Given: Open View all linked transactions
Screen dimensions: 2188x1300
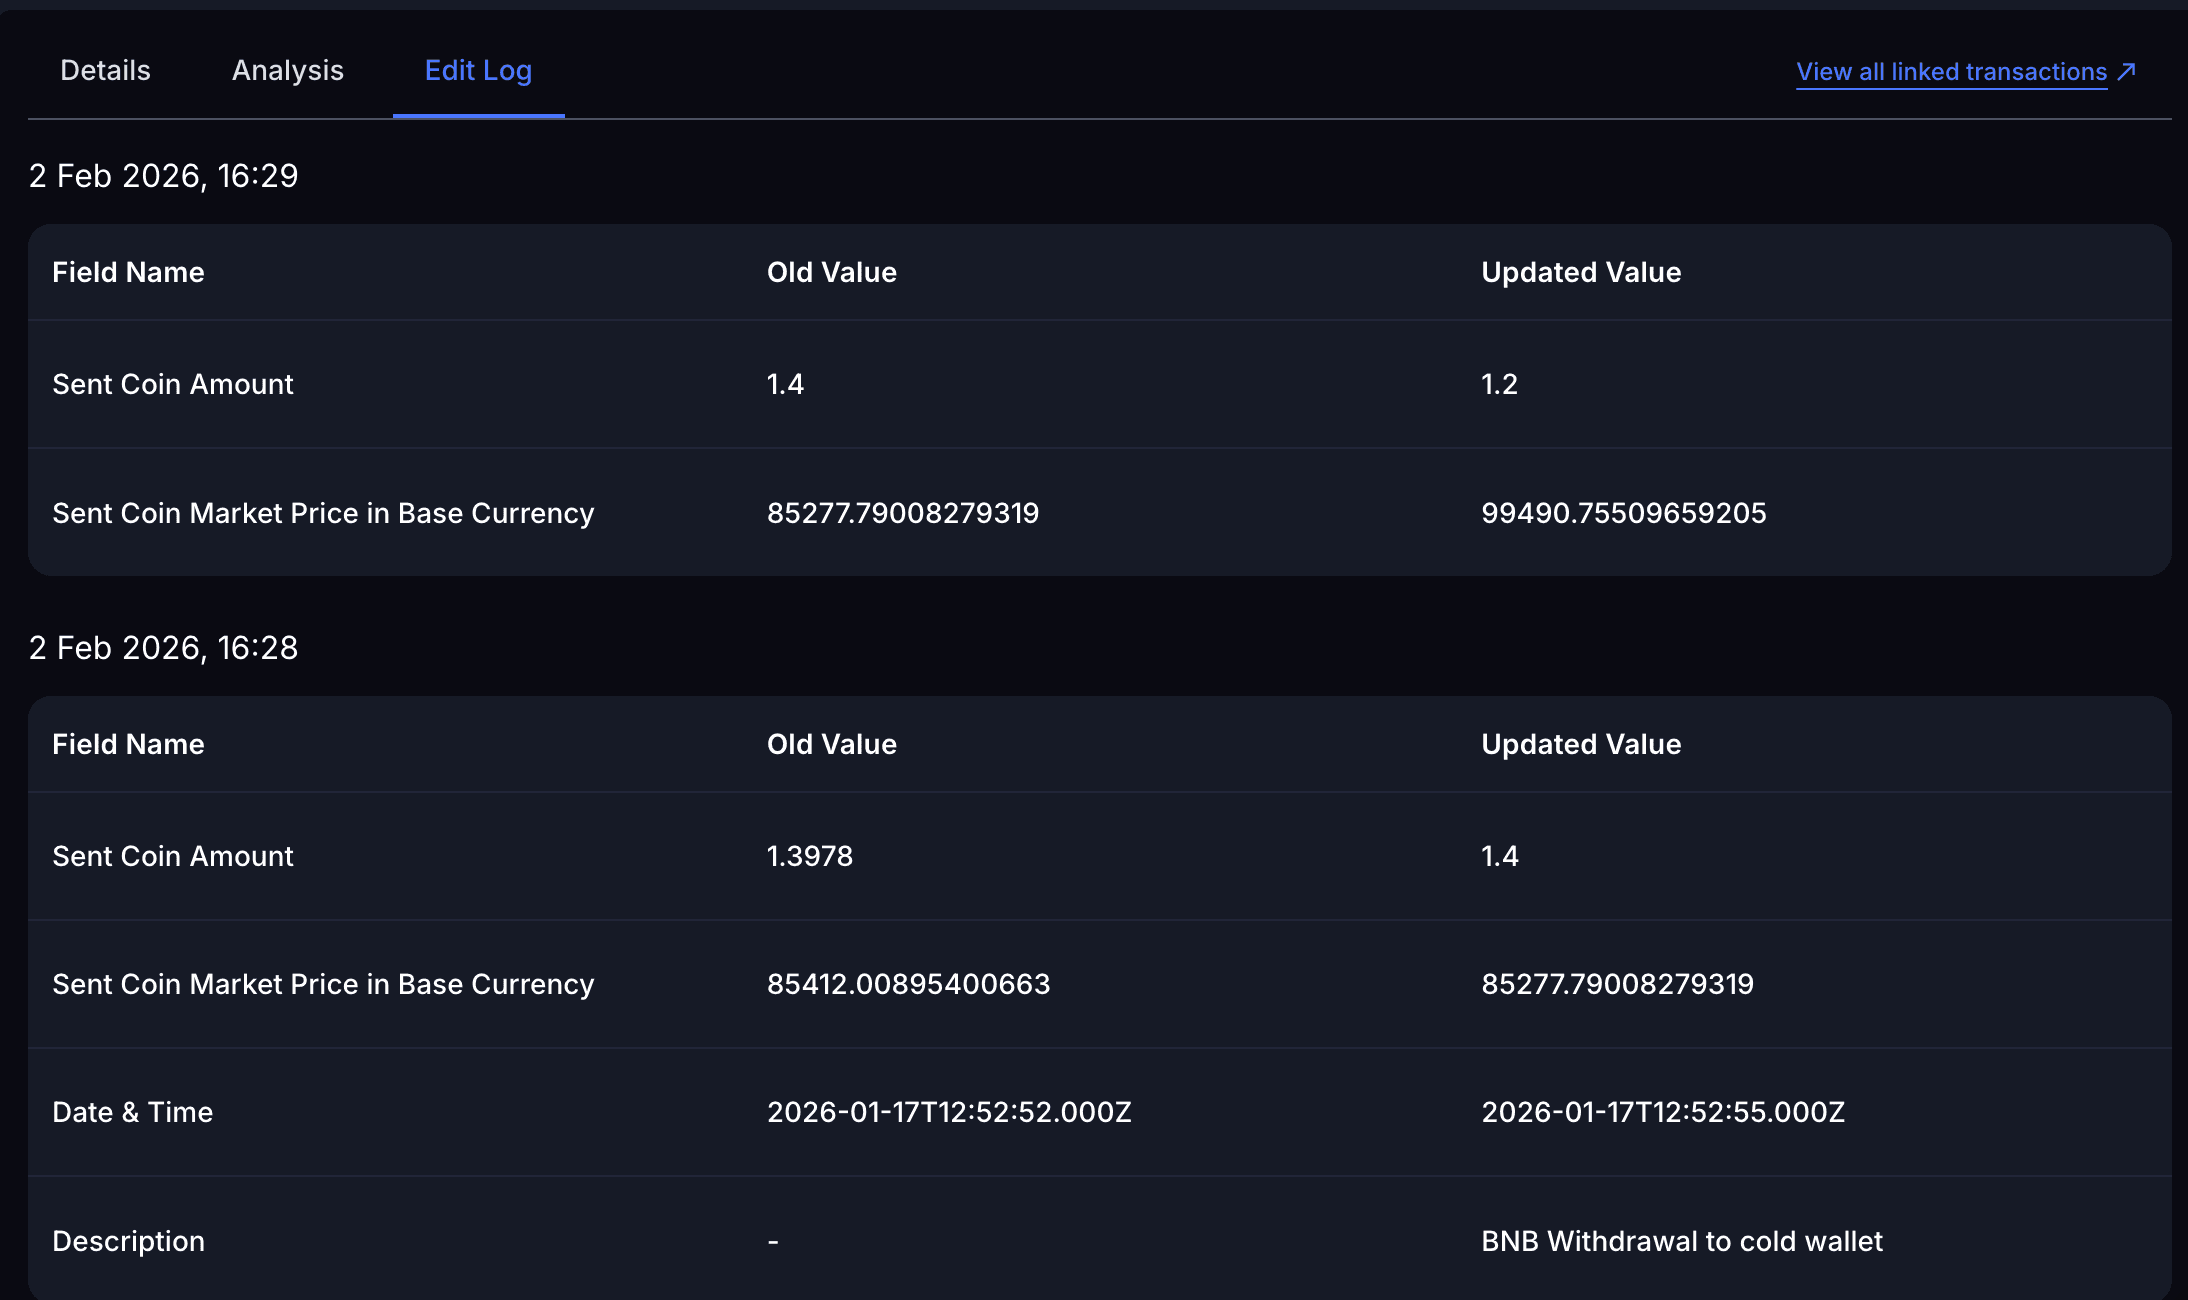Looking at the screenshot, I should pos(1950,71).
